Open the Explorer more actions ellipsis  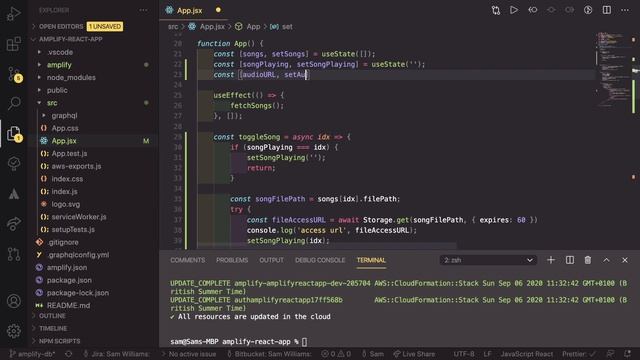[x=143, y=10]
